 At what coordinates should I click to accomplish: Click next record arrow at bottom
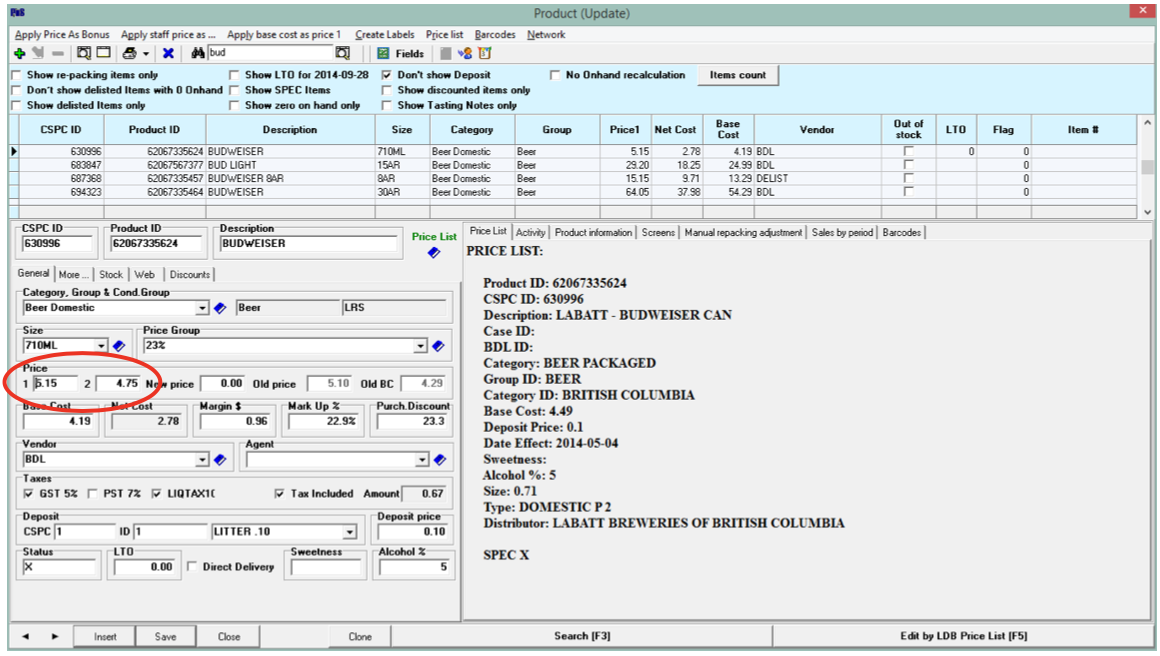pyautogui.click(x=55, y=636)
